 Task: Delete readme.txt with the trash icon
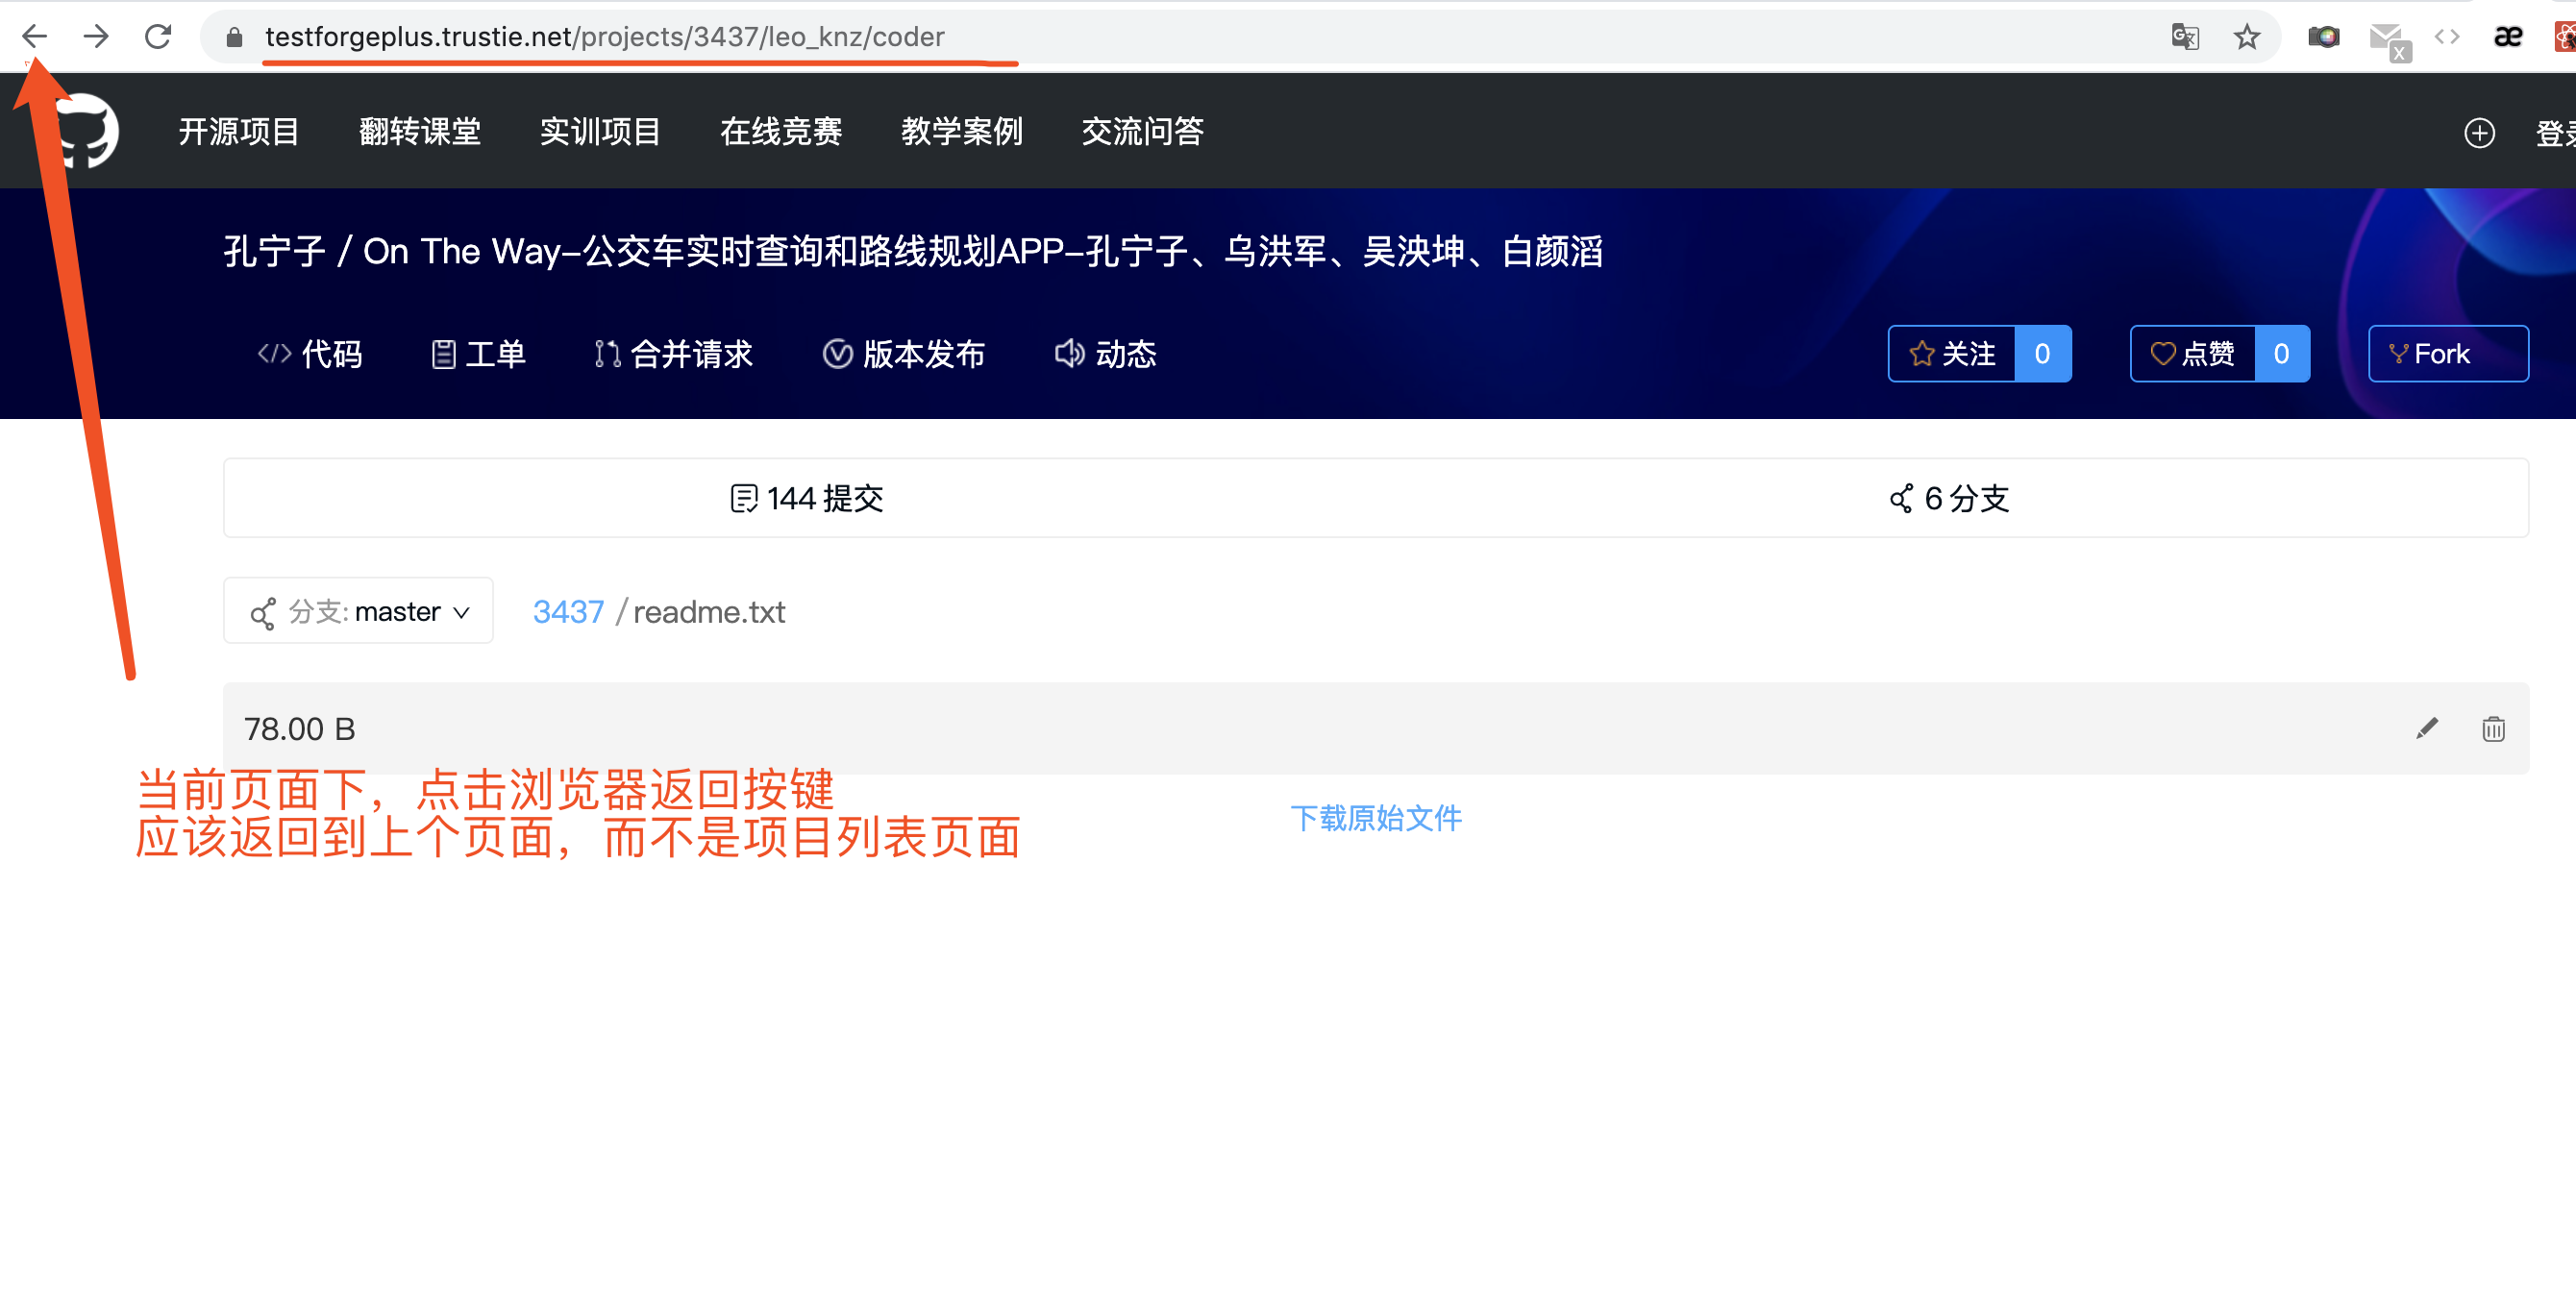(2493, 728)
